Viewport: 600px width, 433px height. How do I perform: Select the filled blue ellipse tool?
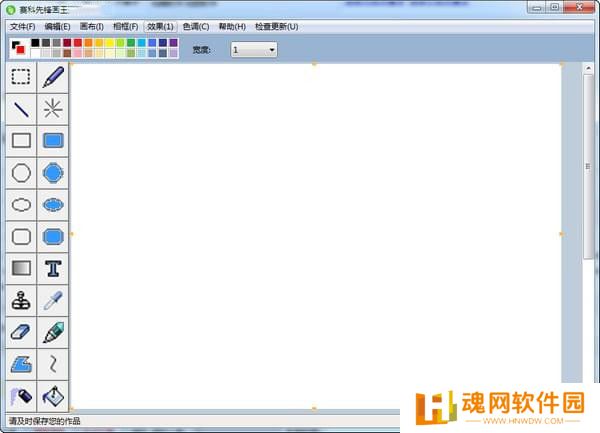(53, 205)
